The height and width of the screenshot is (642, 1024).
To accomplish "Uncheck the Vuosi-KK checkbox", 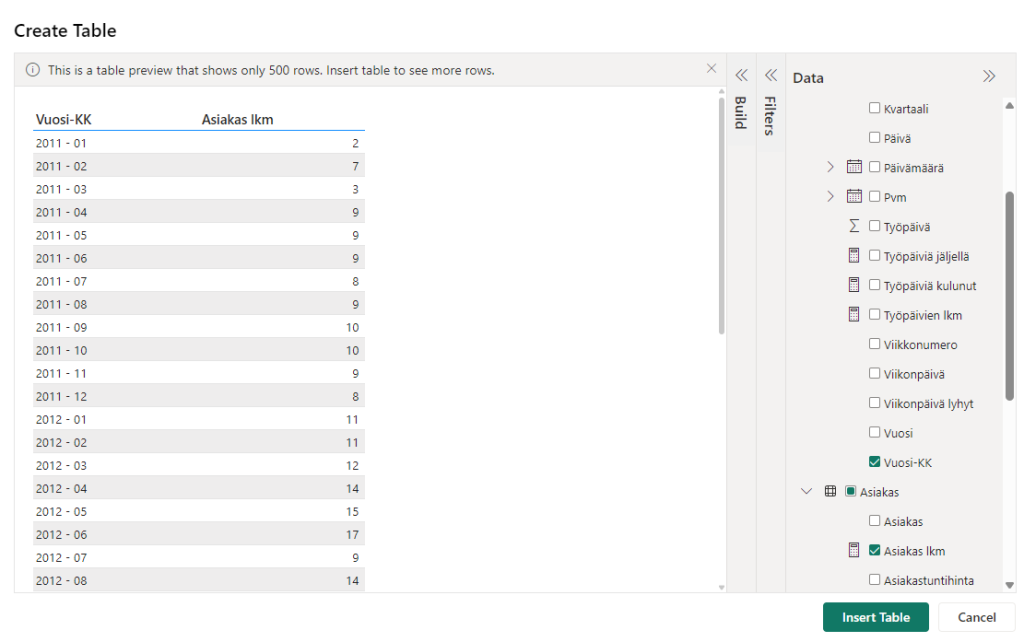I will click(874, 462).
